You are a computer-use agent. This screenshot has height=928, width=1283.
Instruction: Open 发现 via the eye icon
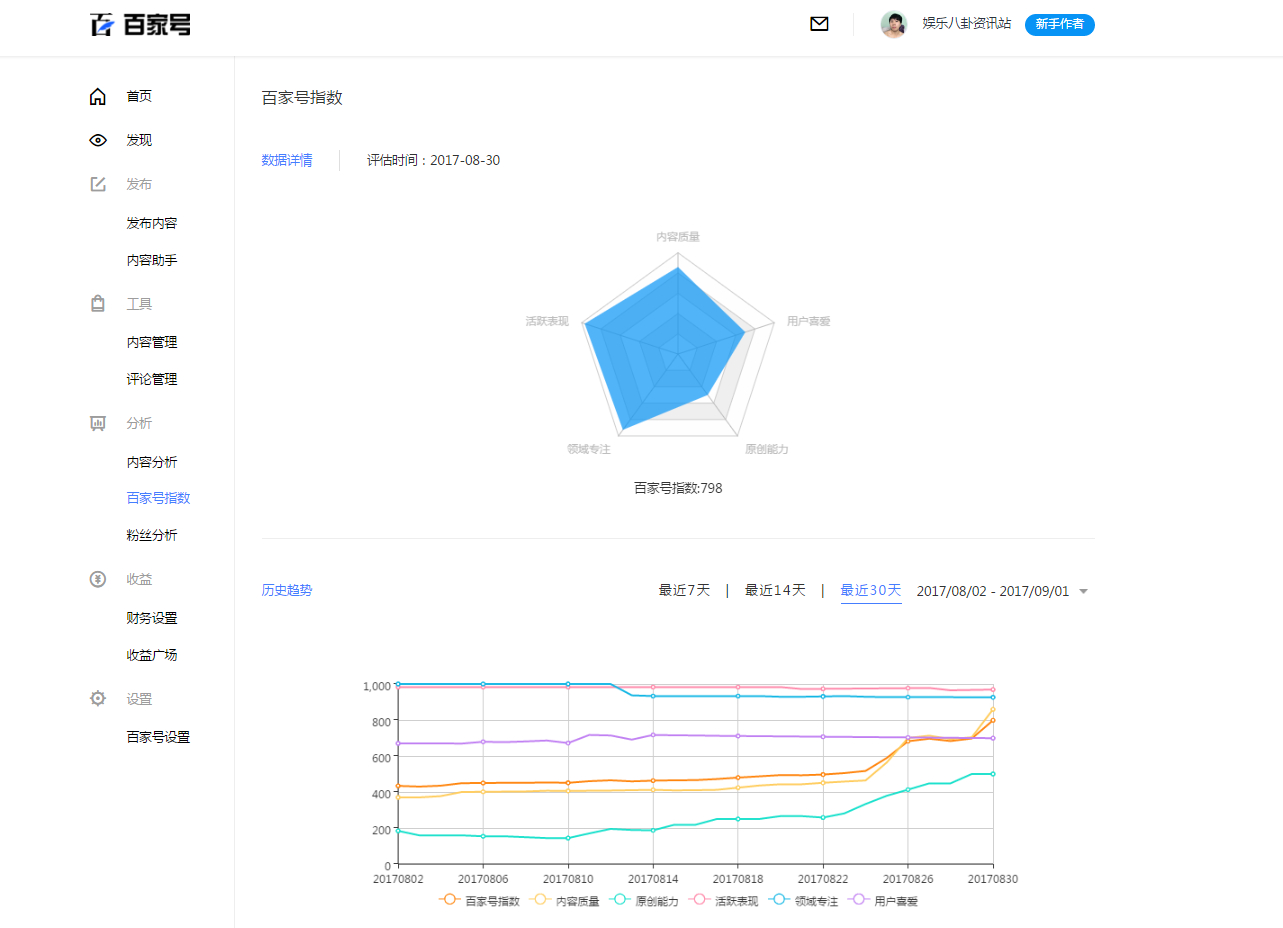coord(97,140)
